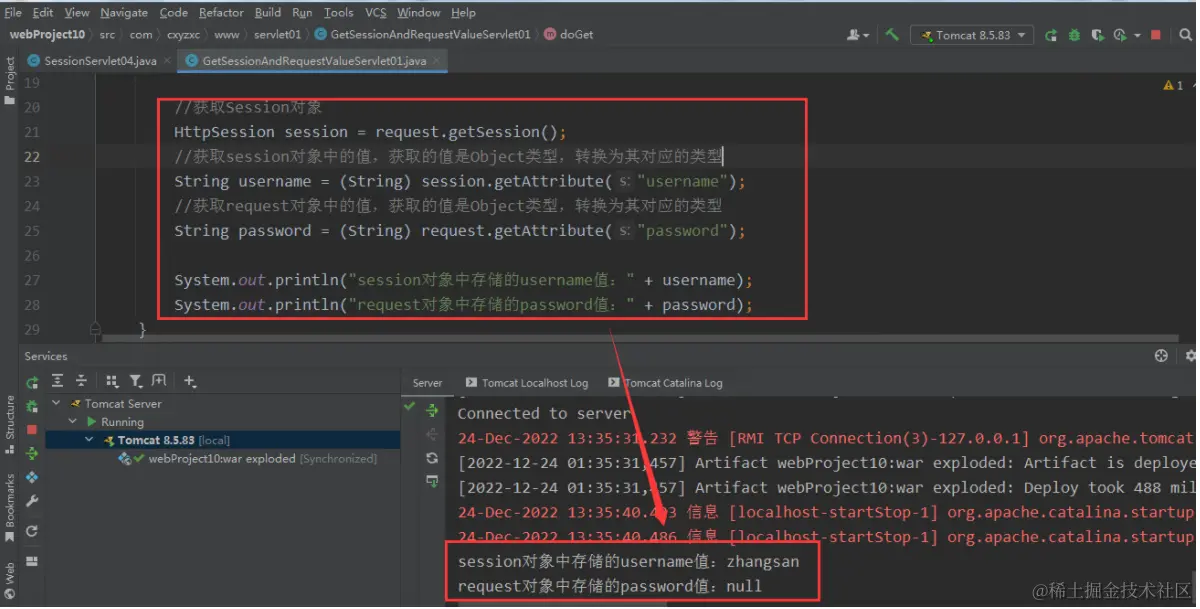The width and height of the screenshot is (1200, 609).
Task: Click Open in New Tab icon in Services
Action: (159, 381)
